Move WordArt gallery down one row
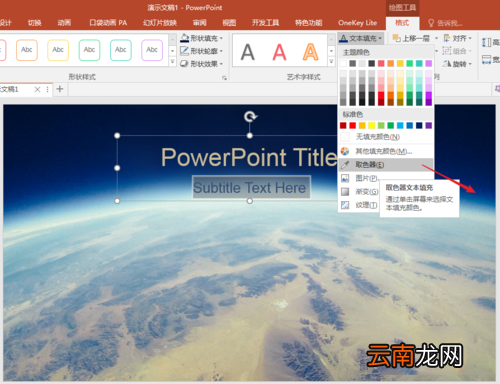Screen dimensions: 500x384 331,51
